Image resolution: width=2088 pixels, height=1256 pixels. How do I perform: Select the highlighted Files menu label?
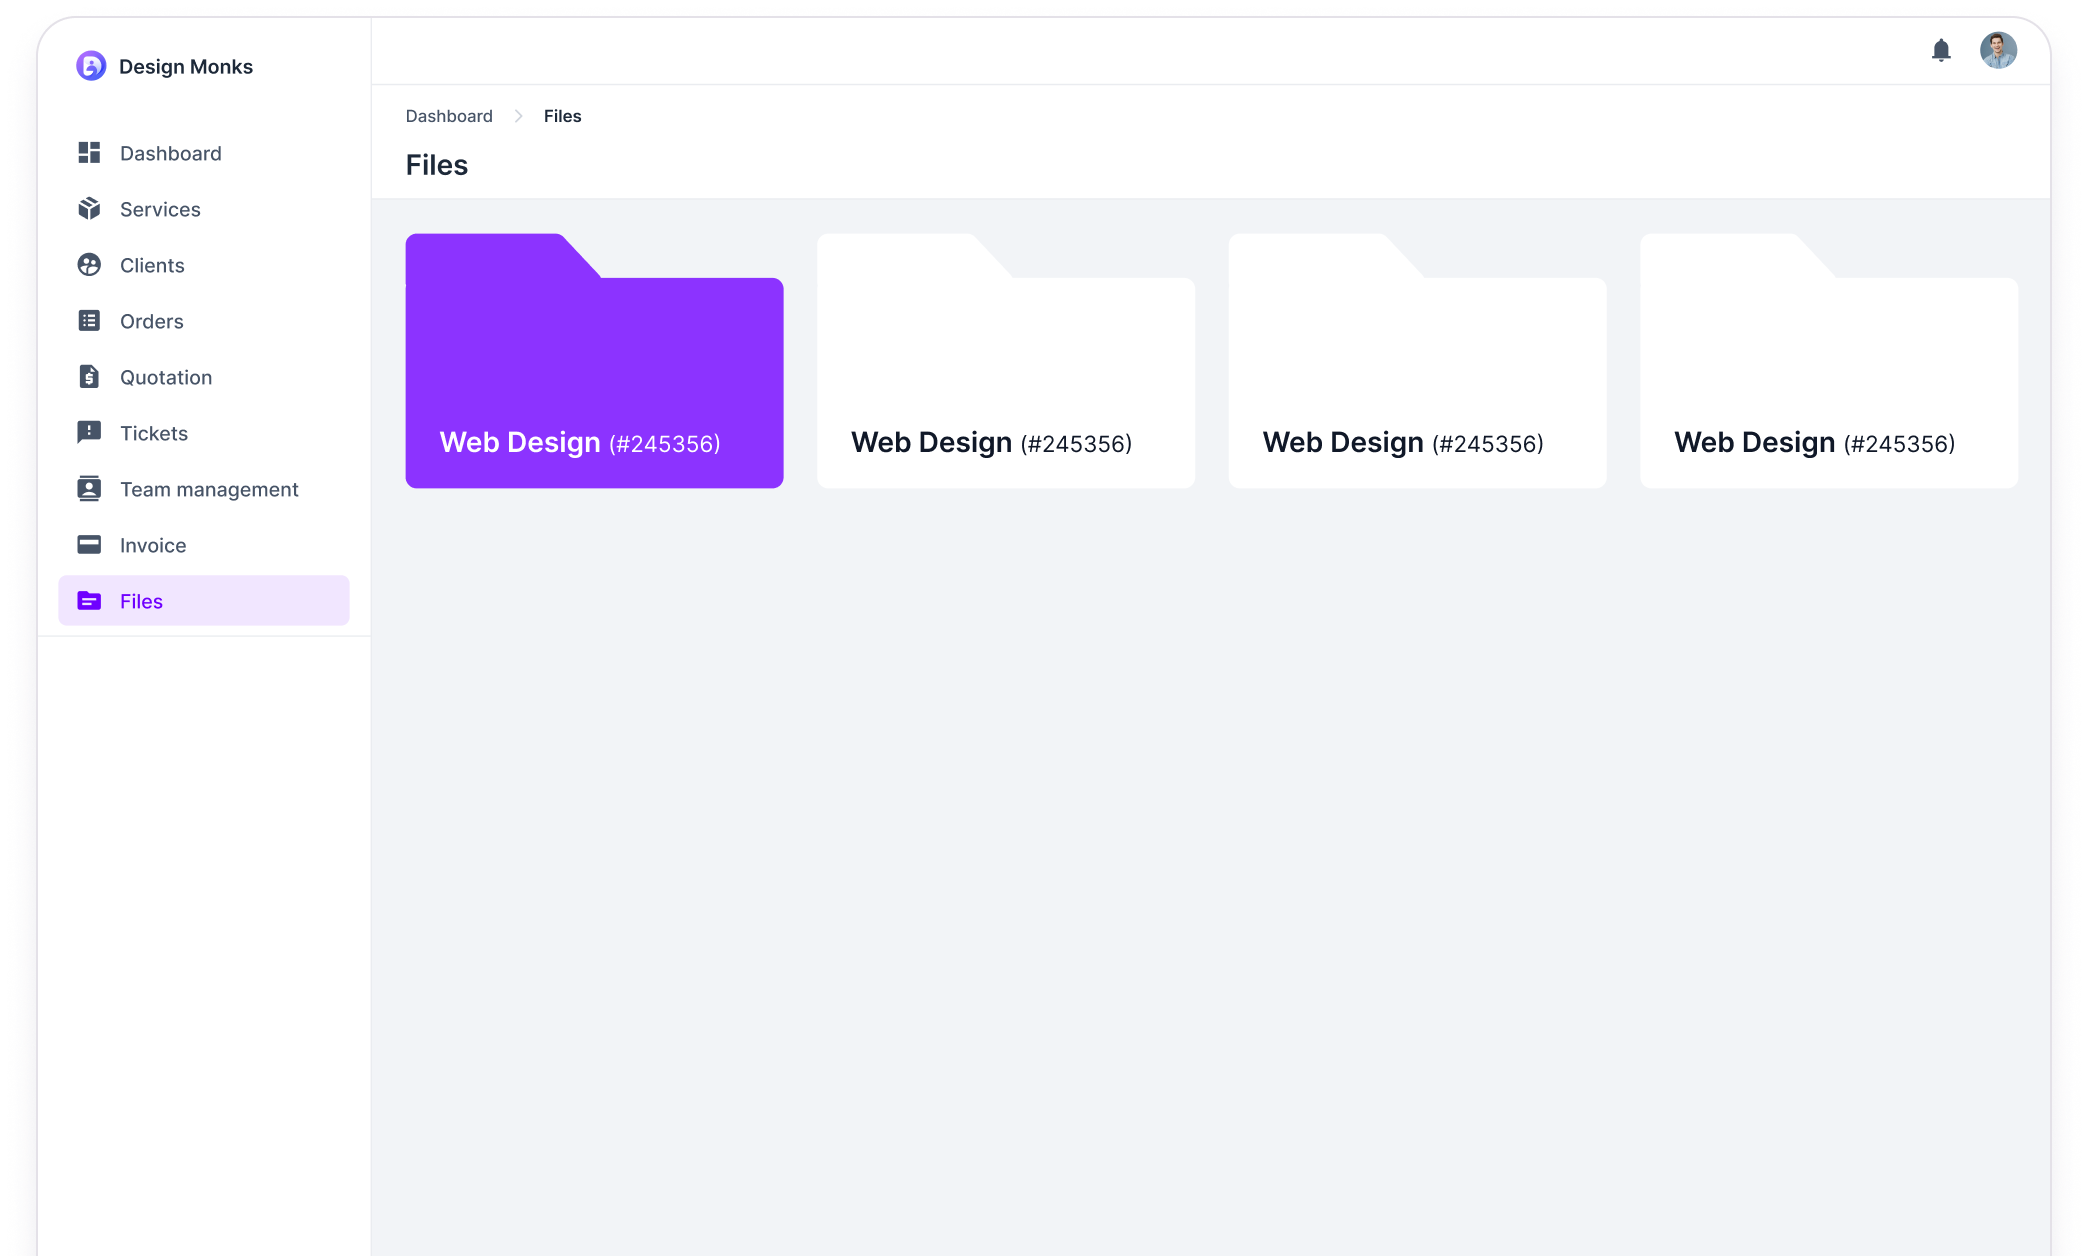pos(141,601)
